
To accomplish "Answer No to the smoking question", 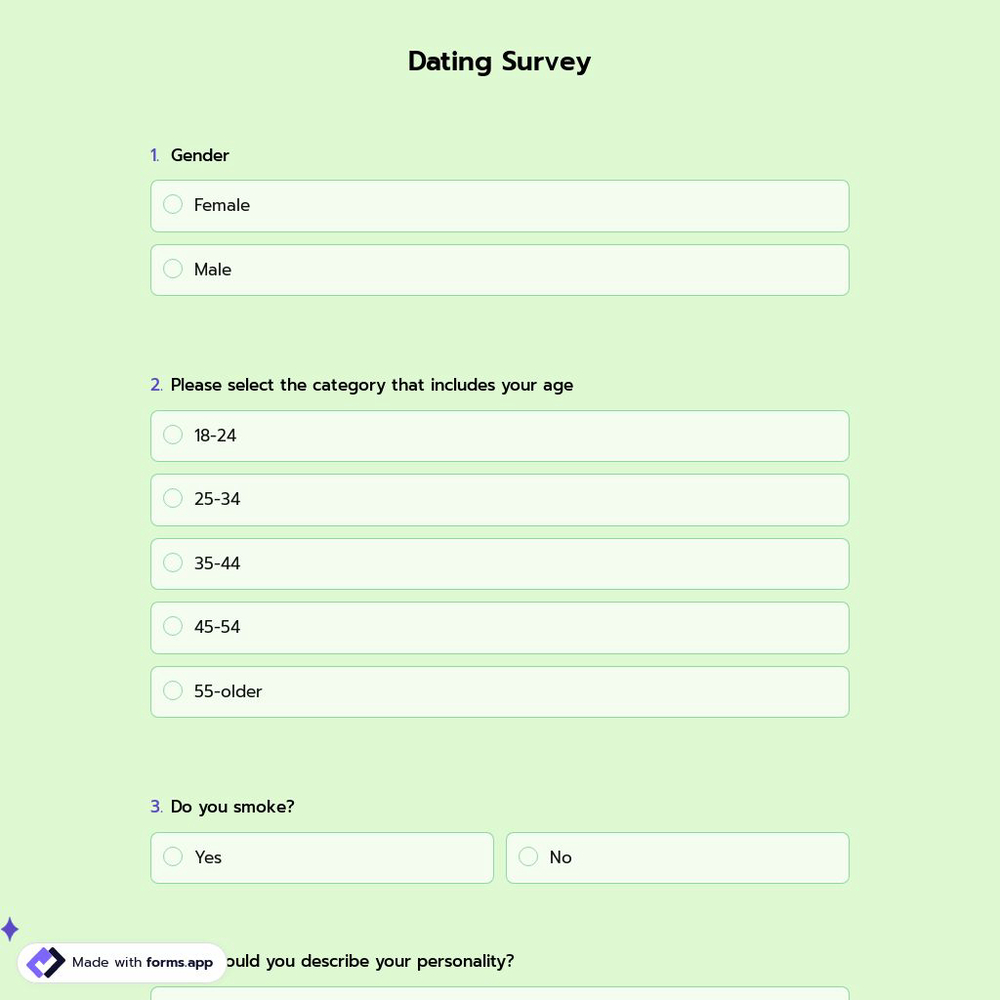I will click(x=528, y=856).
